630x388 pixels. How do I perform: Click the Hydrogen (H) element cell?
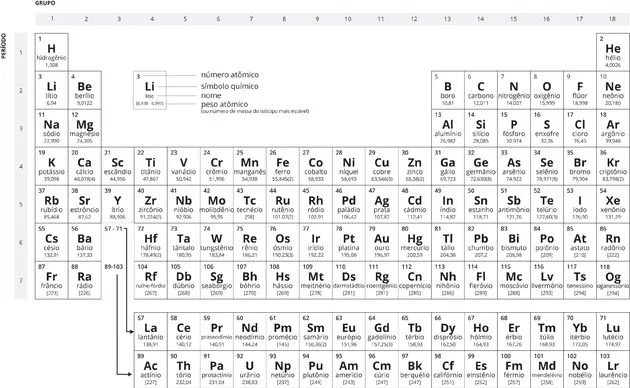(x=51, y=52)
